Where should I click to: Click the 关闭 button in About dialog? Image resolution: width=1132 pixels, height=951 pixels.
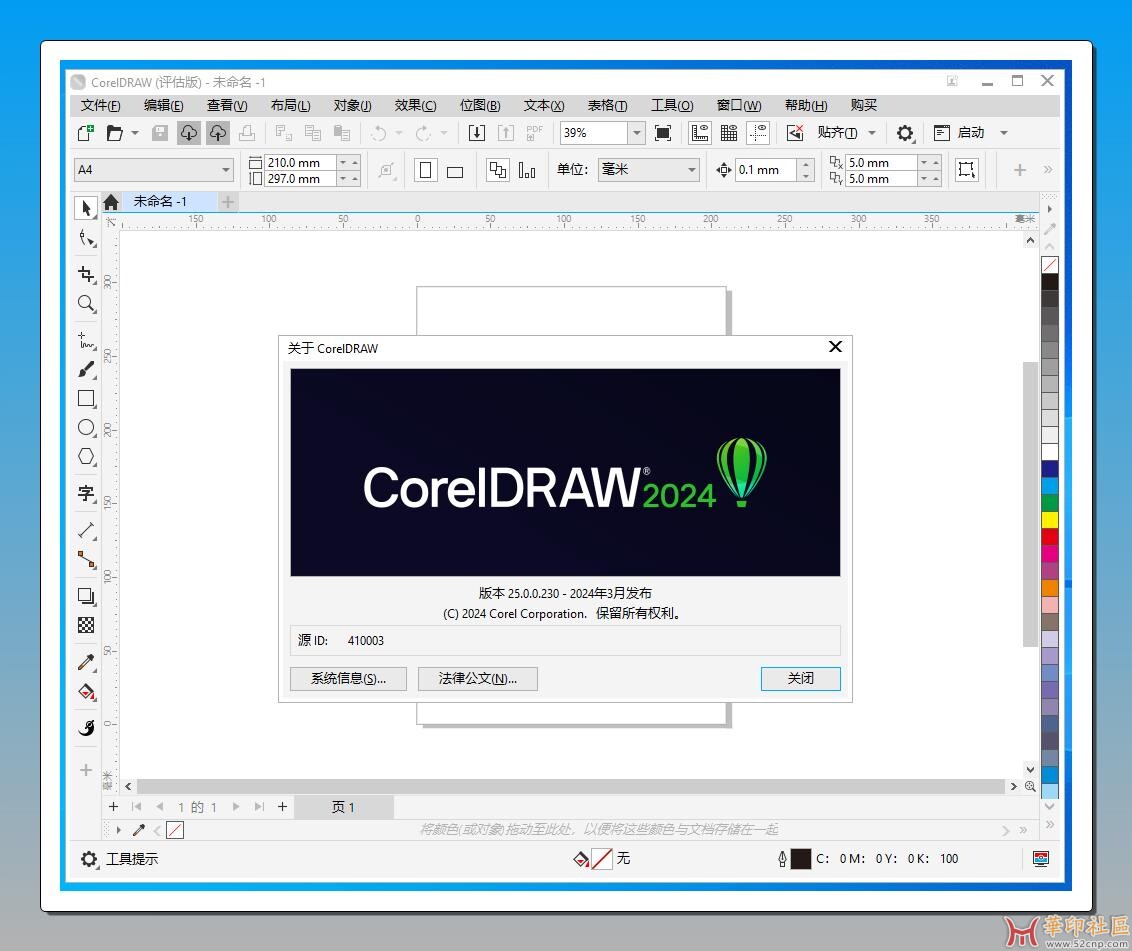point(801,679)
